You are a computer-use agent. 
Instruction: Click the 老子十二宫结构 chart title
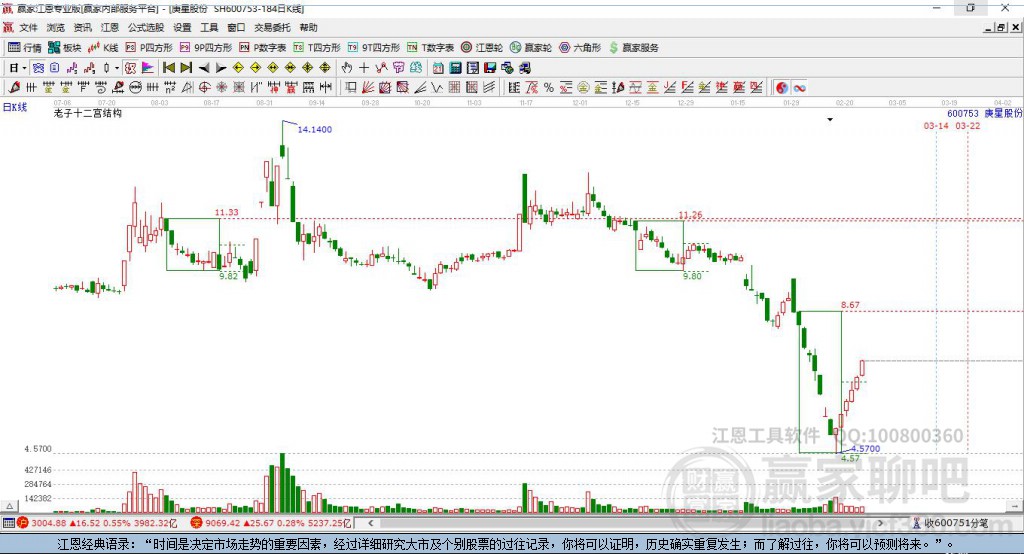tap(88, 113)
